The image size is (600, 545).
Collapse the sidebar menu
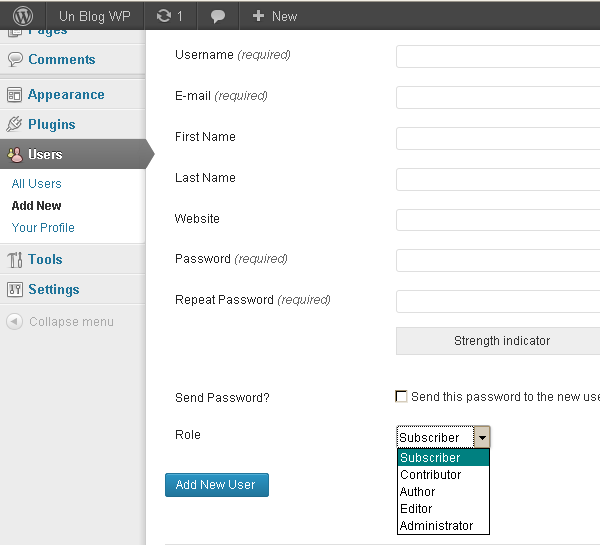point(60,322)
